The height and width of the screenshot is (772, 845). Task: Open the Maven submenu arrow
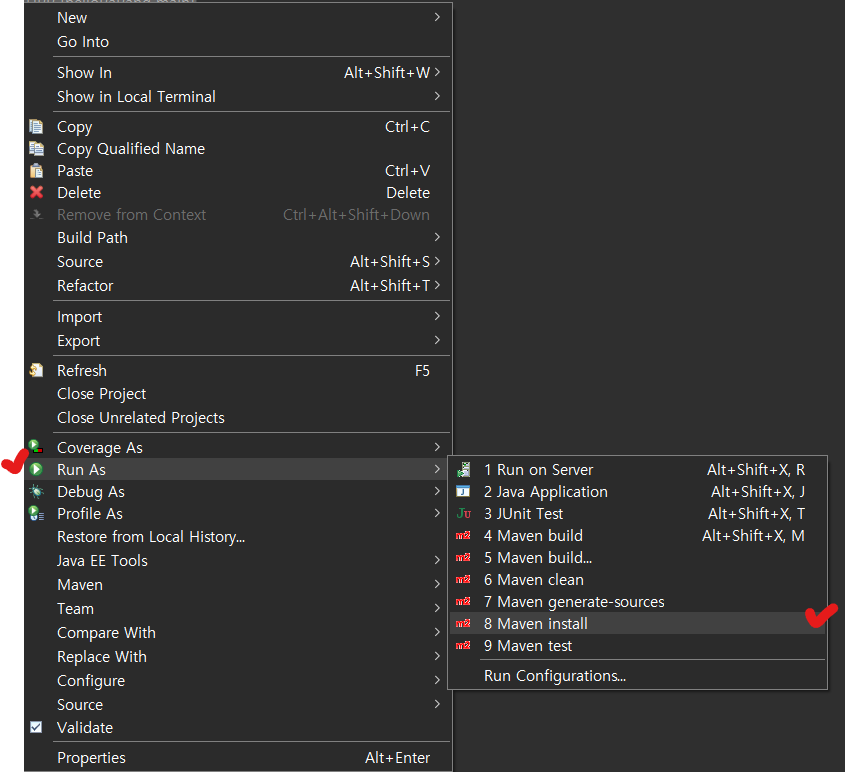pos(437,585)
